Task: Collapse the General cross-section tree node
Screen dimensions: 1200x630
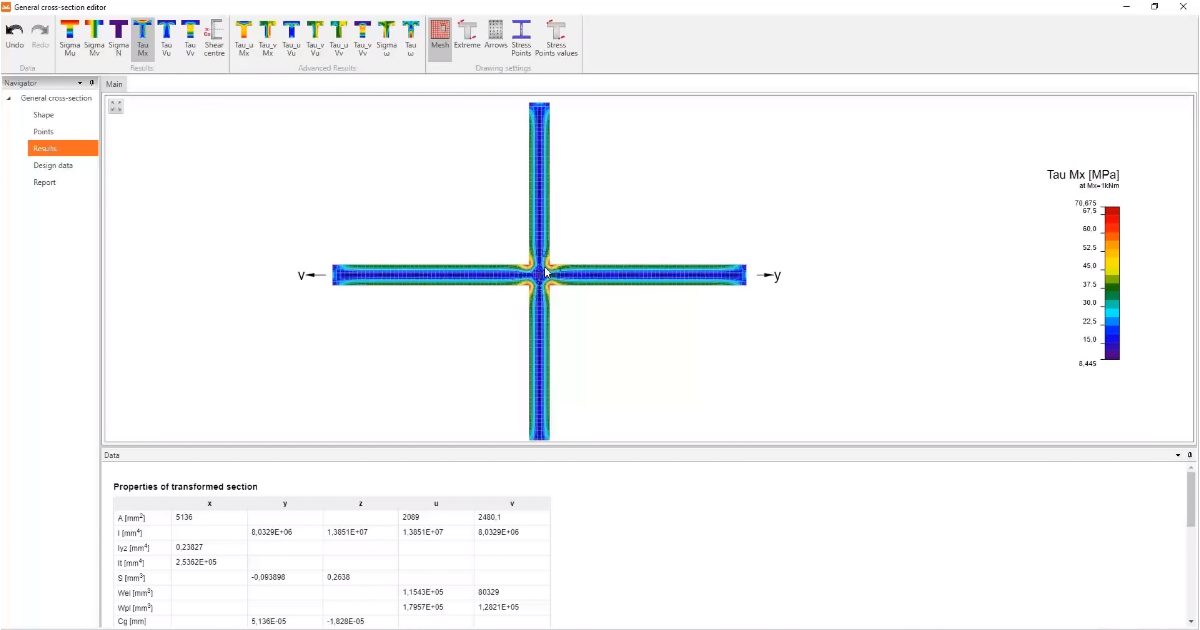Action: pos(9,98)
